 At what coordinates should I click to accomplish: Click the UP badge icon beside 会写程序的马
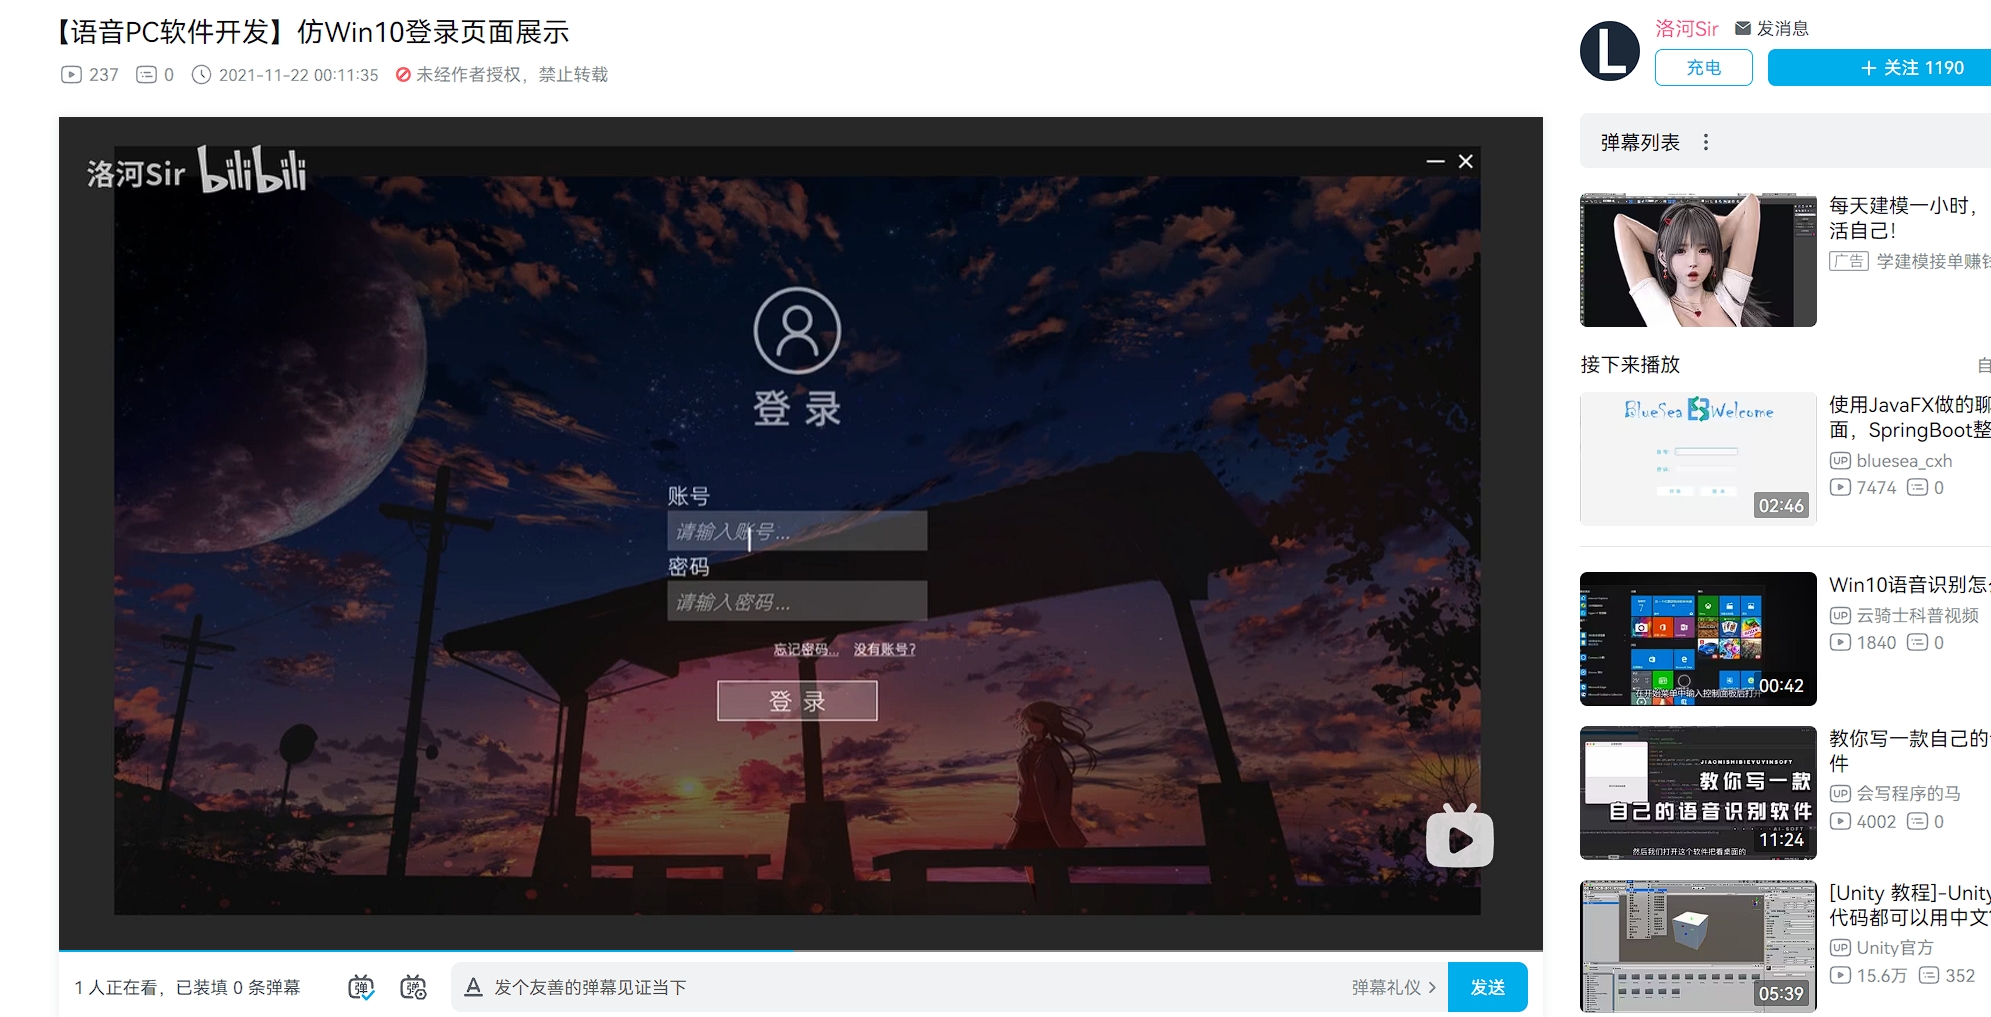tap(1840, 793)
